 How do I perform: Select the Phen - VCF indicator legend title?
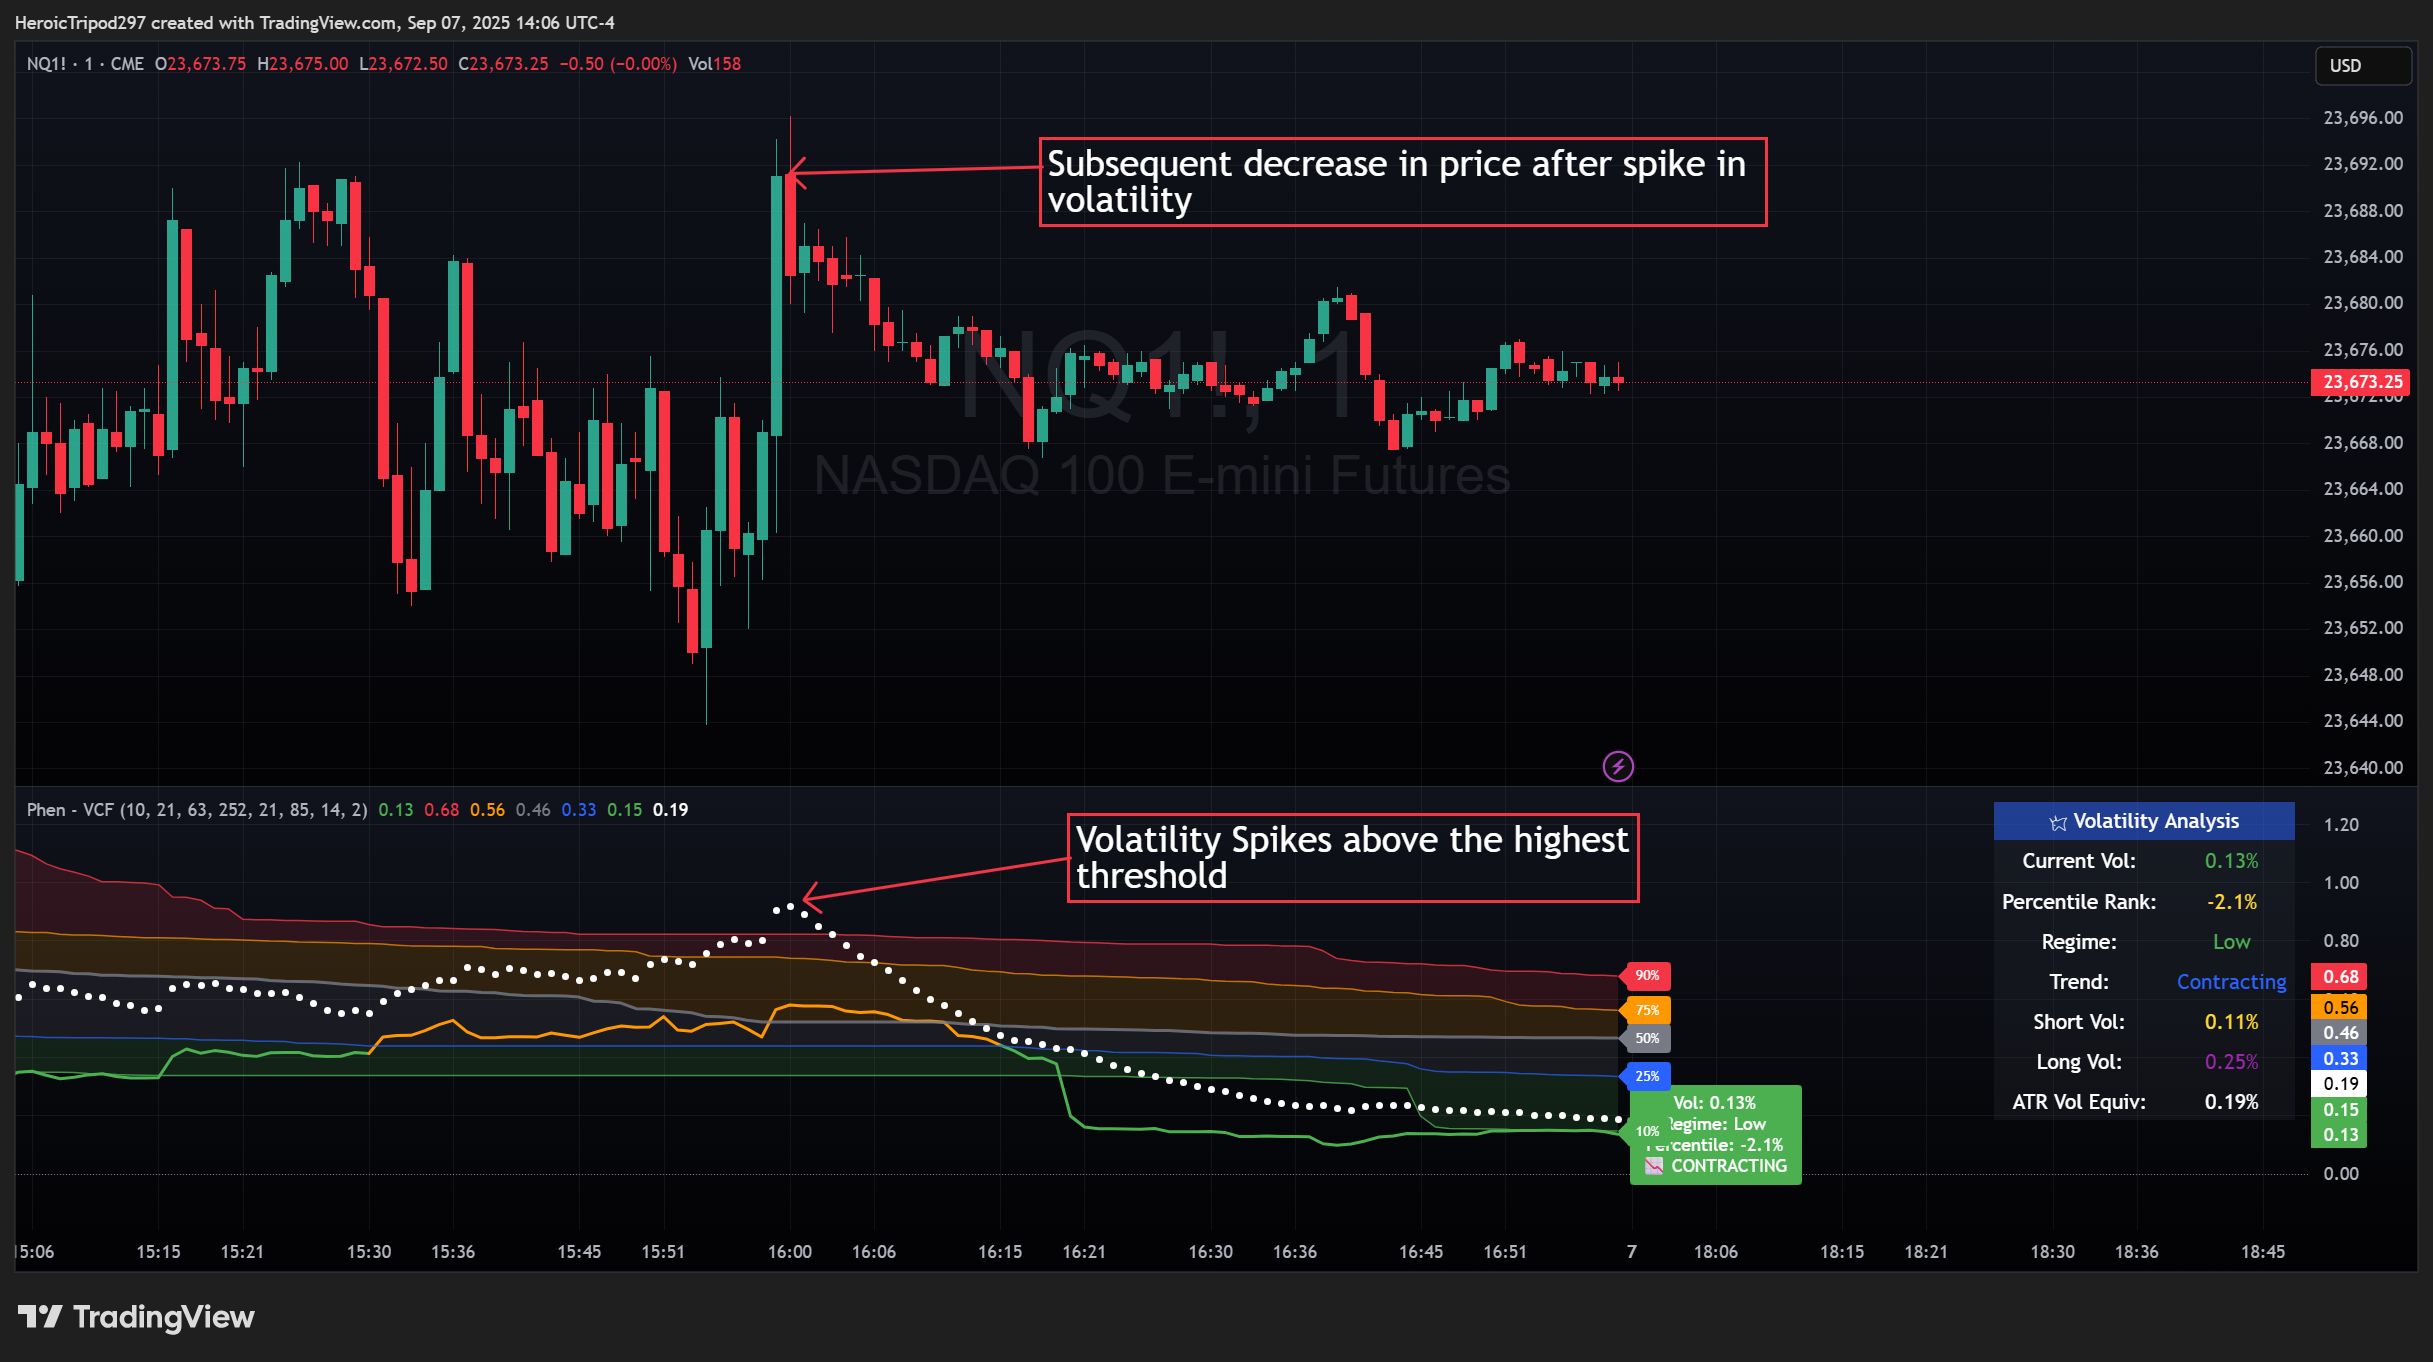[196, 810]
